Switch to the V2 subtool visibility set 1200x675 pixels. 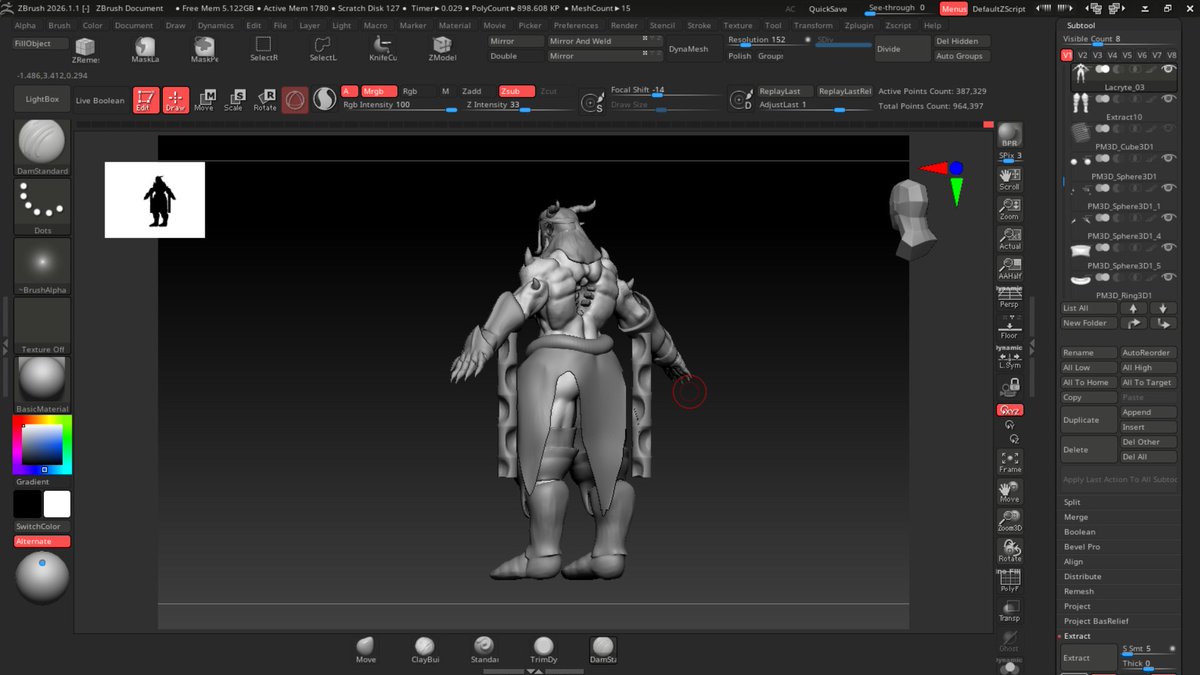point(1083,55)
